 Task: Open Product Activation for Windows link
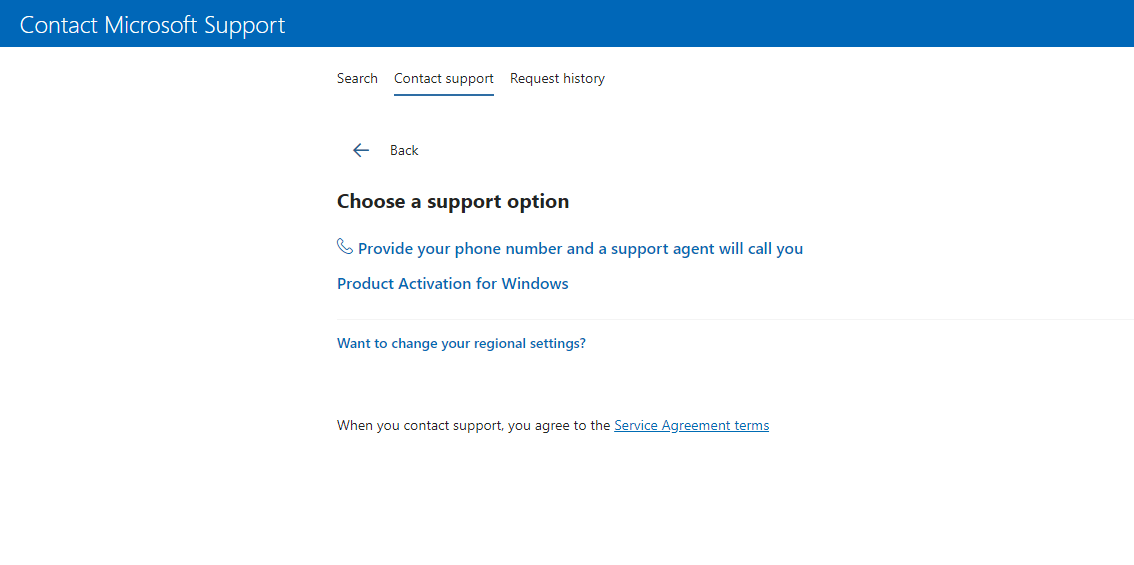click(x=452, y=283)
